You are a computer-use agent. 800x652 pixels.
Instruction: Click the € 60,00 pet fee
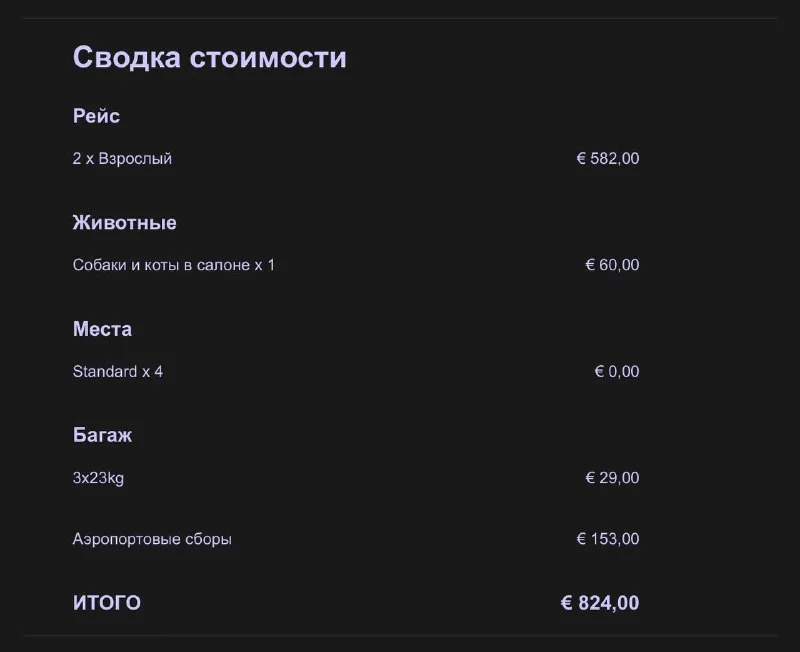point(612,265)
